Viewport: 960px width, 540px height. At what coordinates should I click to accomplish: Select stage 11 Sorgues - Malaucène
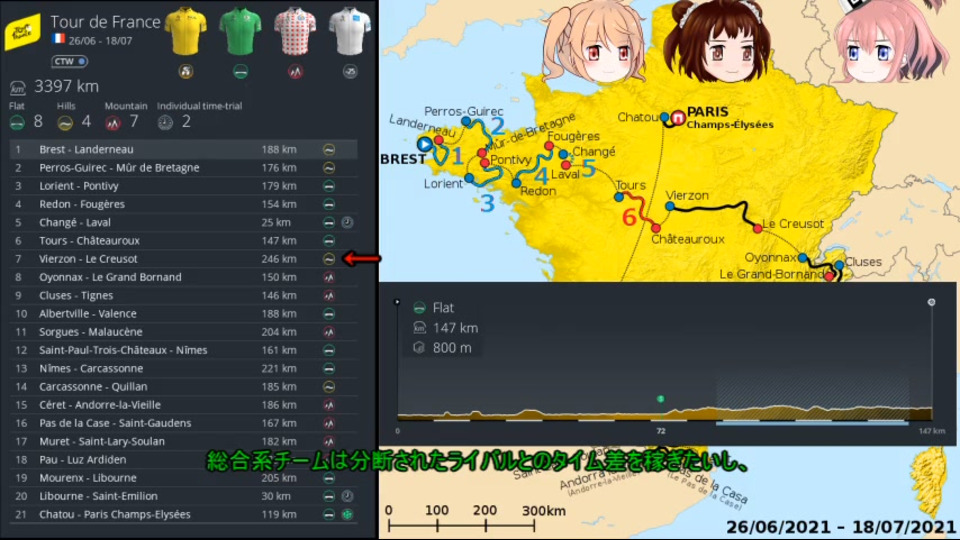[x=184, y=332]
